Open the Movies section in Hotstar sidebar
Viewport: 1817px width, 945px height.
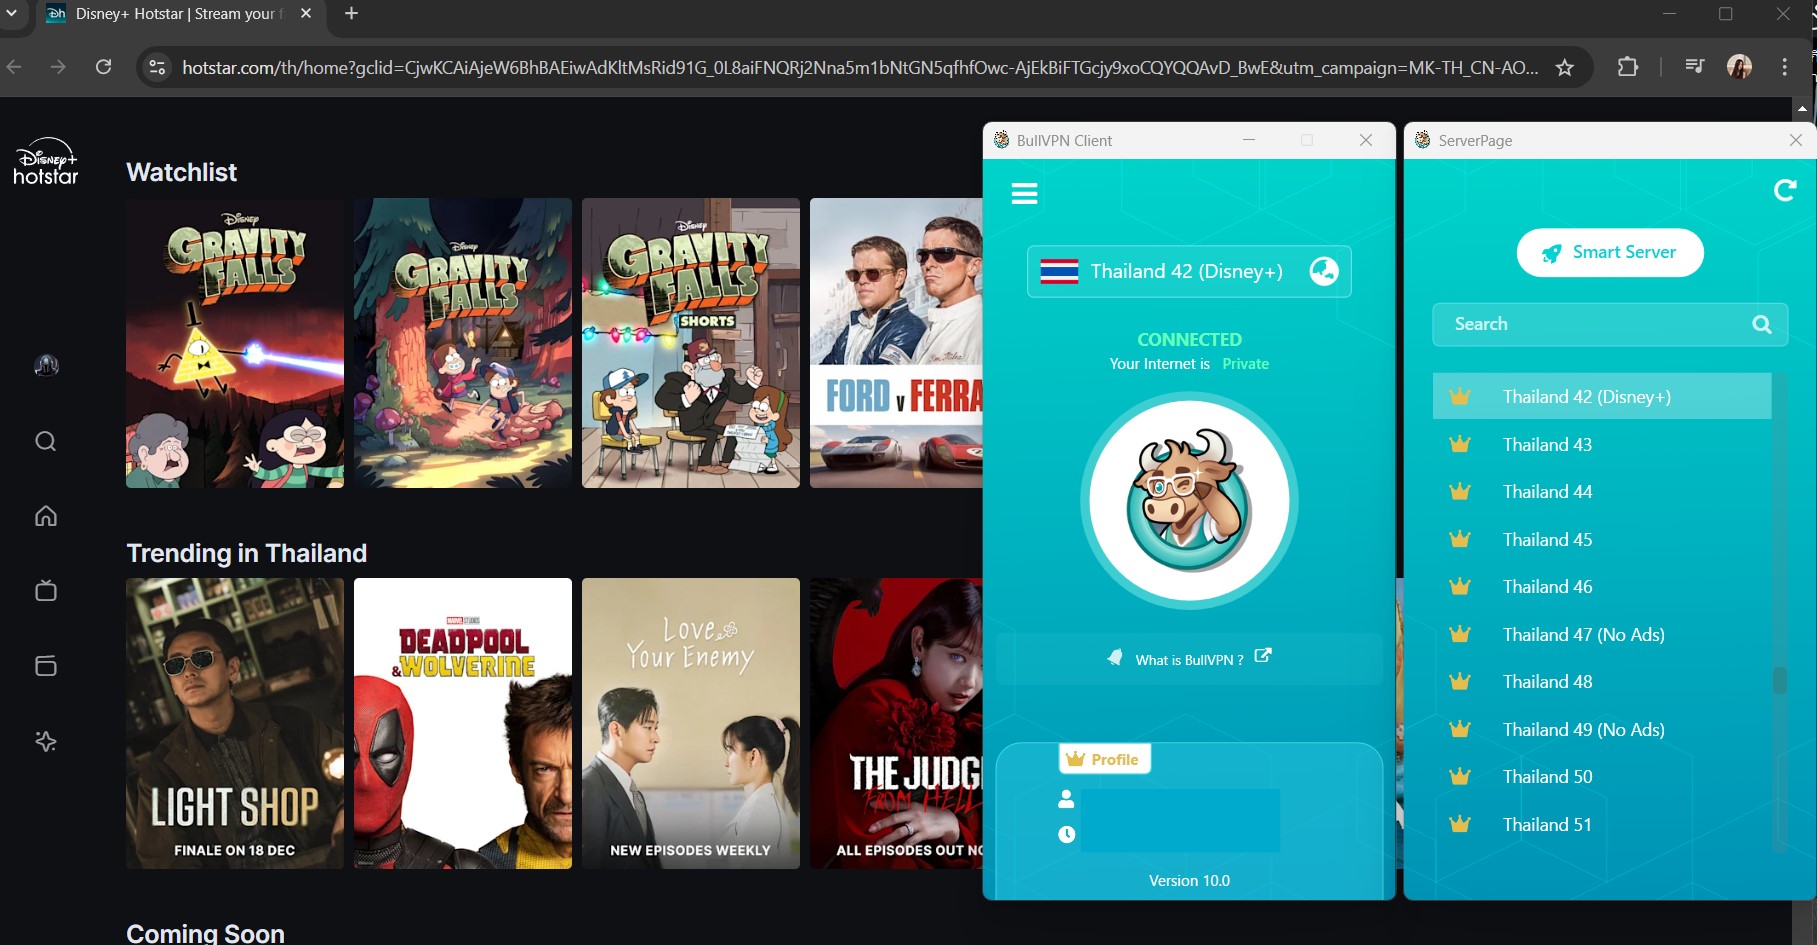tap(46, 666)
